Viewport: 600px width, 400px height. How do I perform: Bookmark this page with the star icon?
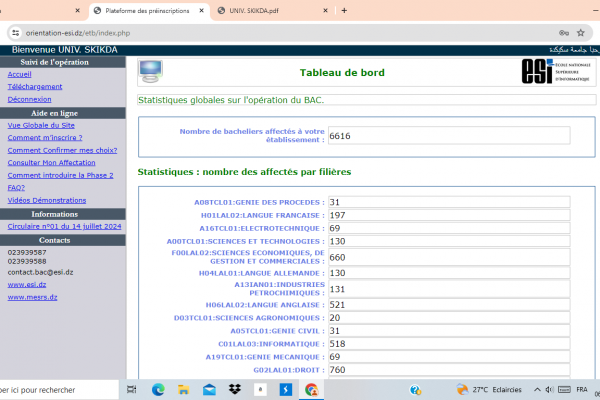pos(580,33)
